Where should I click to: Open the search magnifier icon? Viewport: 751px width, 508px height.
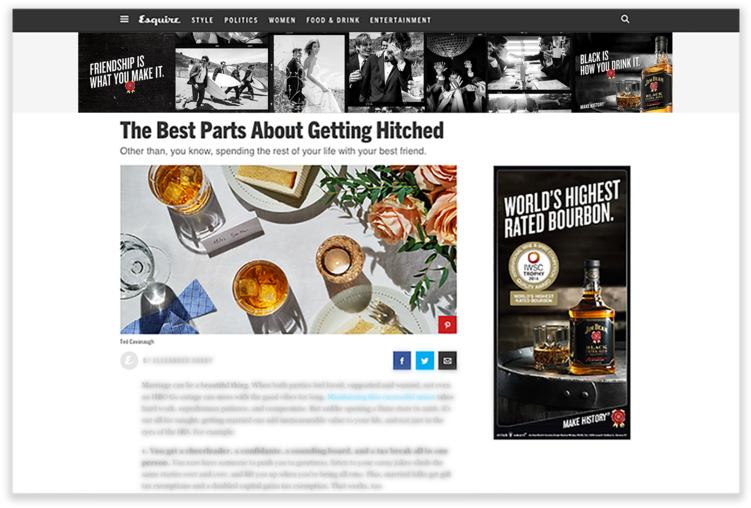(625, 19)
